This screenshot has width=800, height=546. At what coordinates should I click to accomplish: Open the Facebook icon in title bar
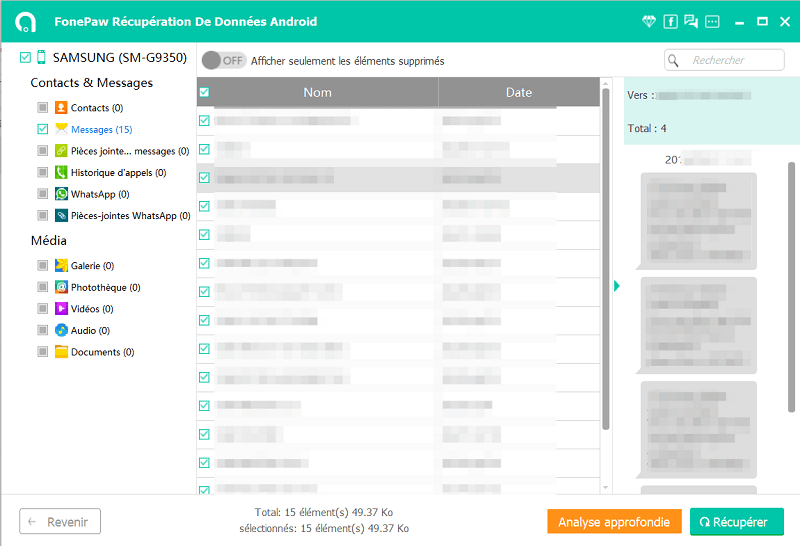(670, 21)
